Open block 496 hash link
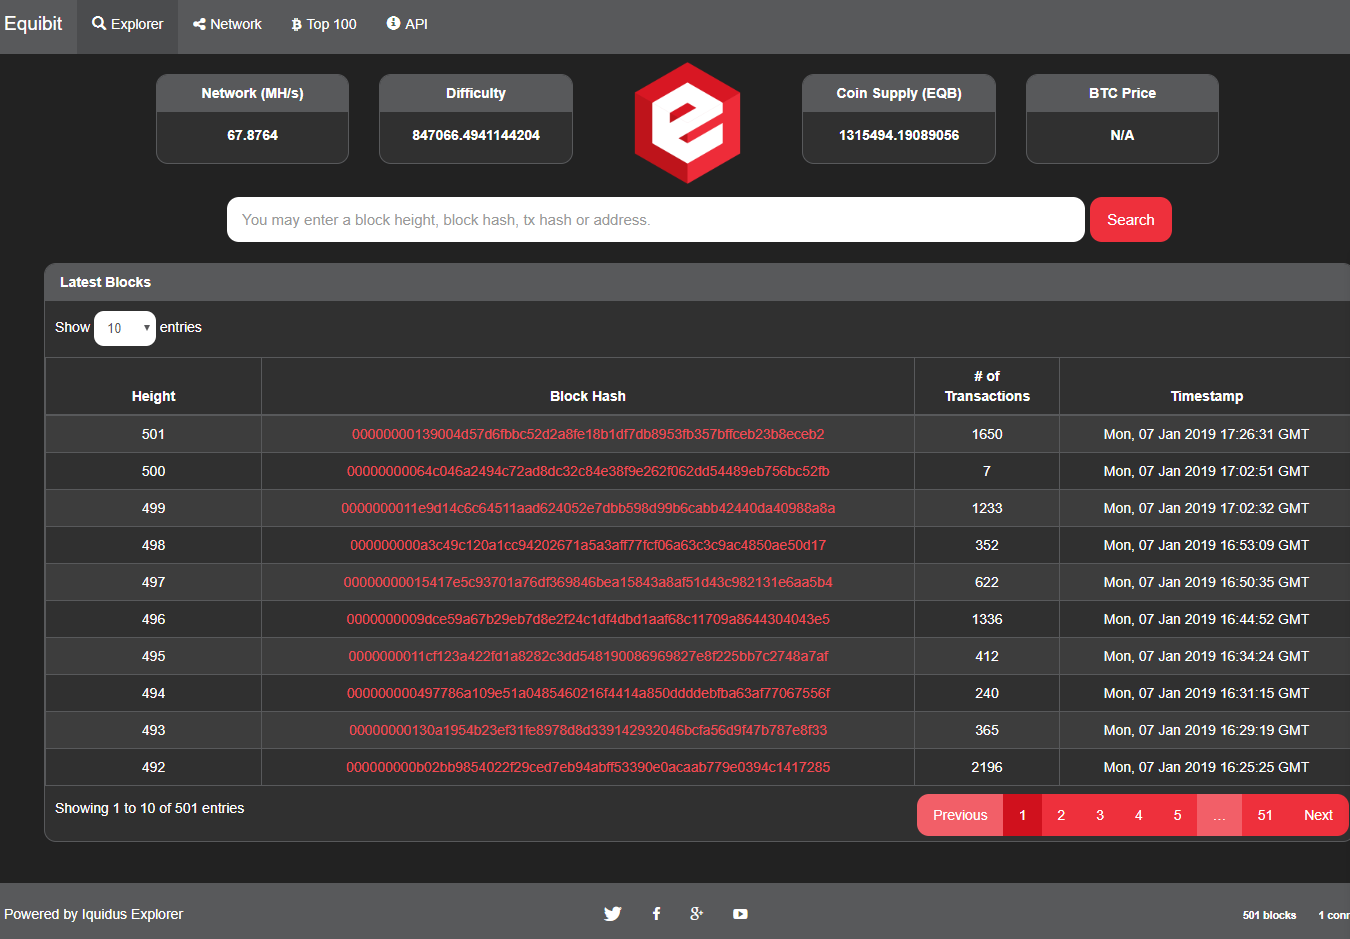Screen dimensions: 1350x939 coord(588,619)
